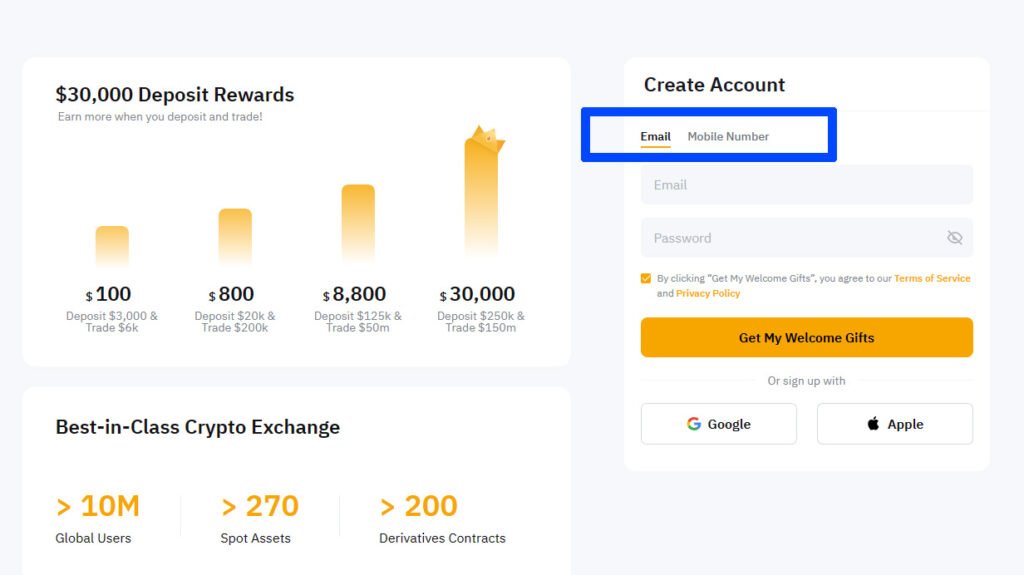Click the $30,000 reward amount text
This screenshot has height=575, width=1024.
477,294
